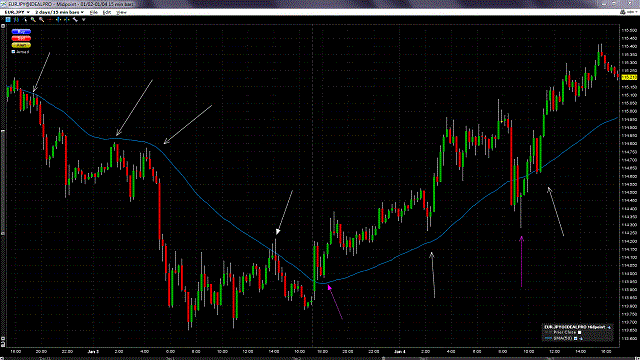Click the zoom-in magnifier icon
640x360 pixels.
pos(33,20)
